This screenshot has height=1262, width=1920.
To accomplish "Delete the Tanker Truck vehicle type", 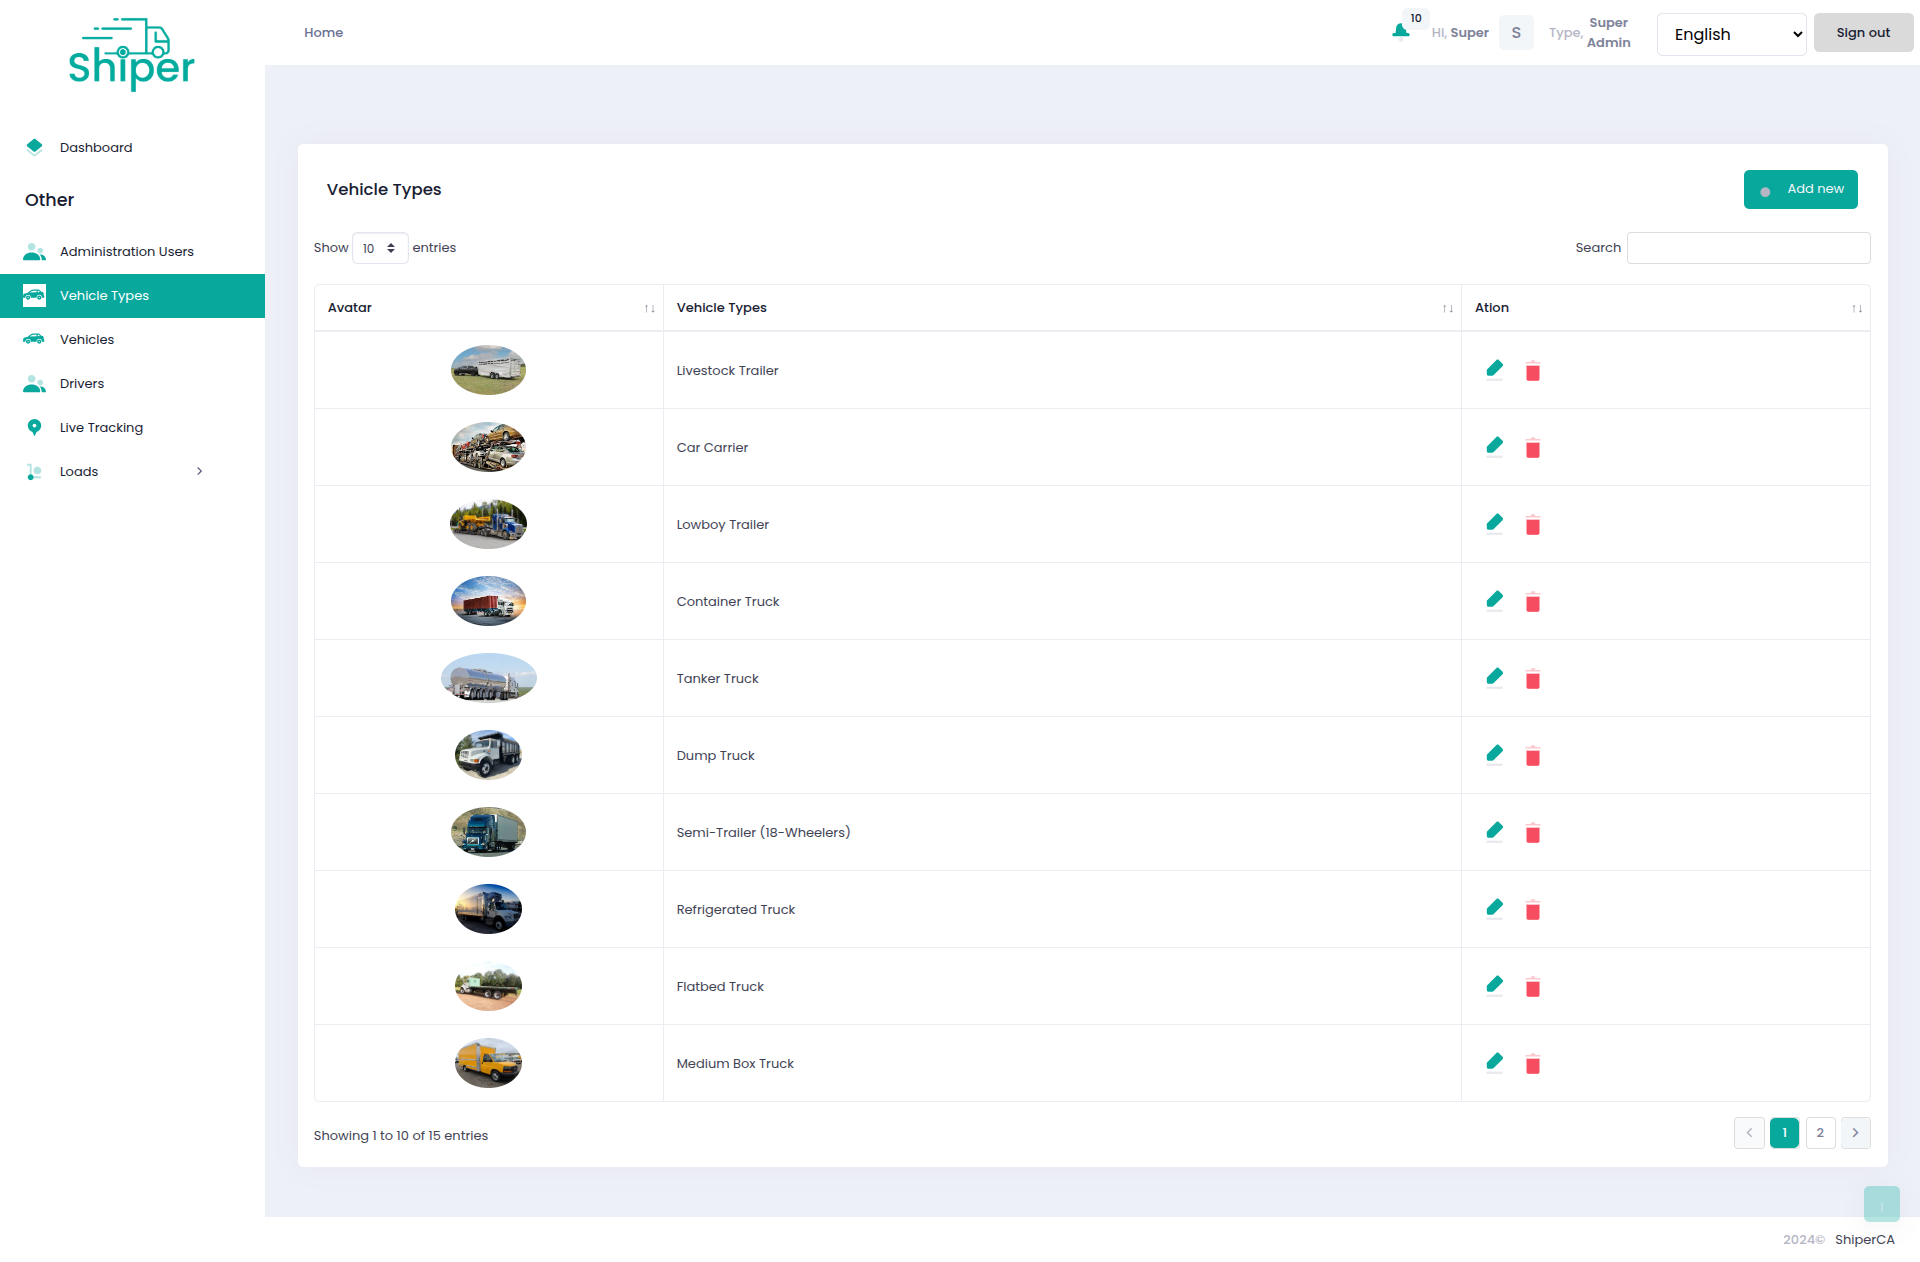I will point(1533,678).
